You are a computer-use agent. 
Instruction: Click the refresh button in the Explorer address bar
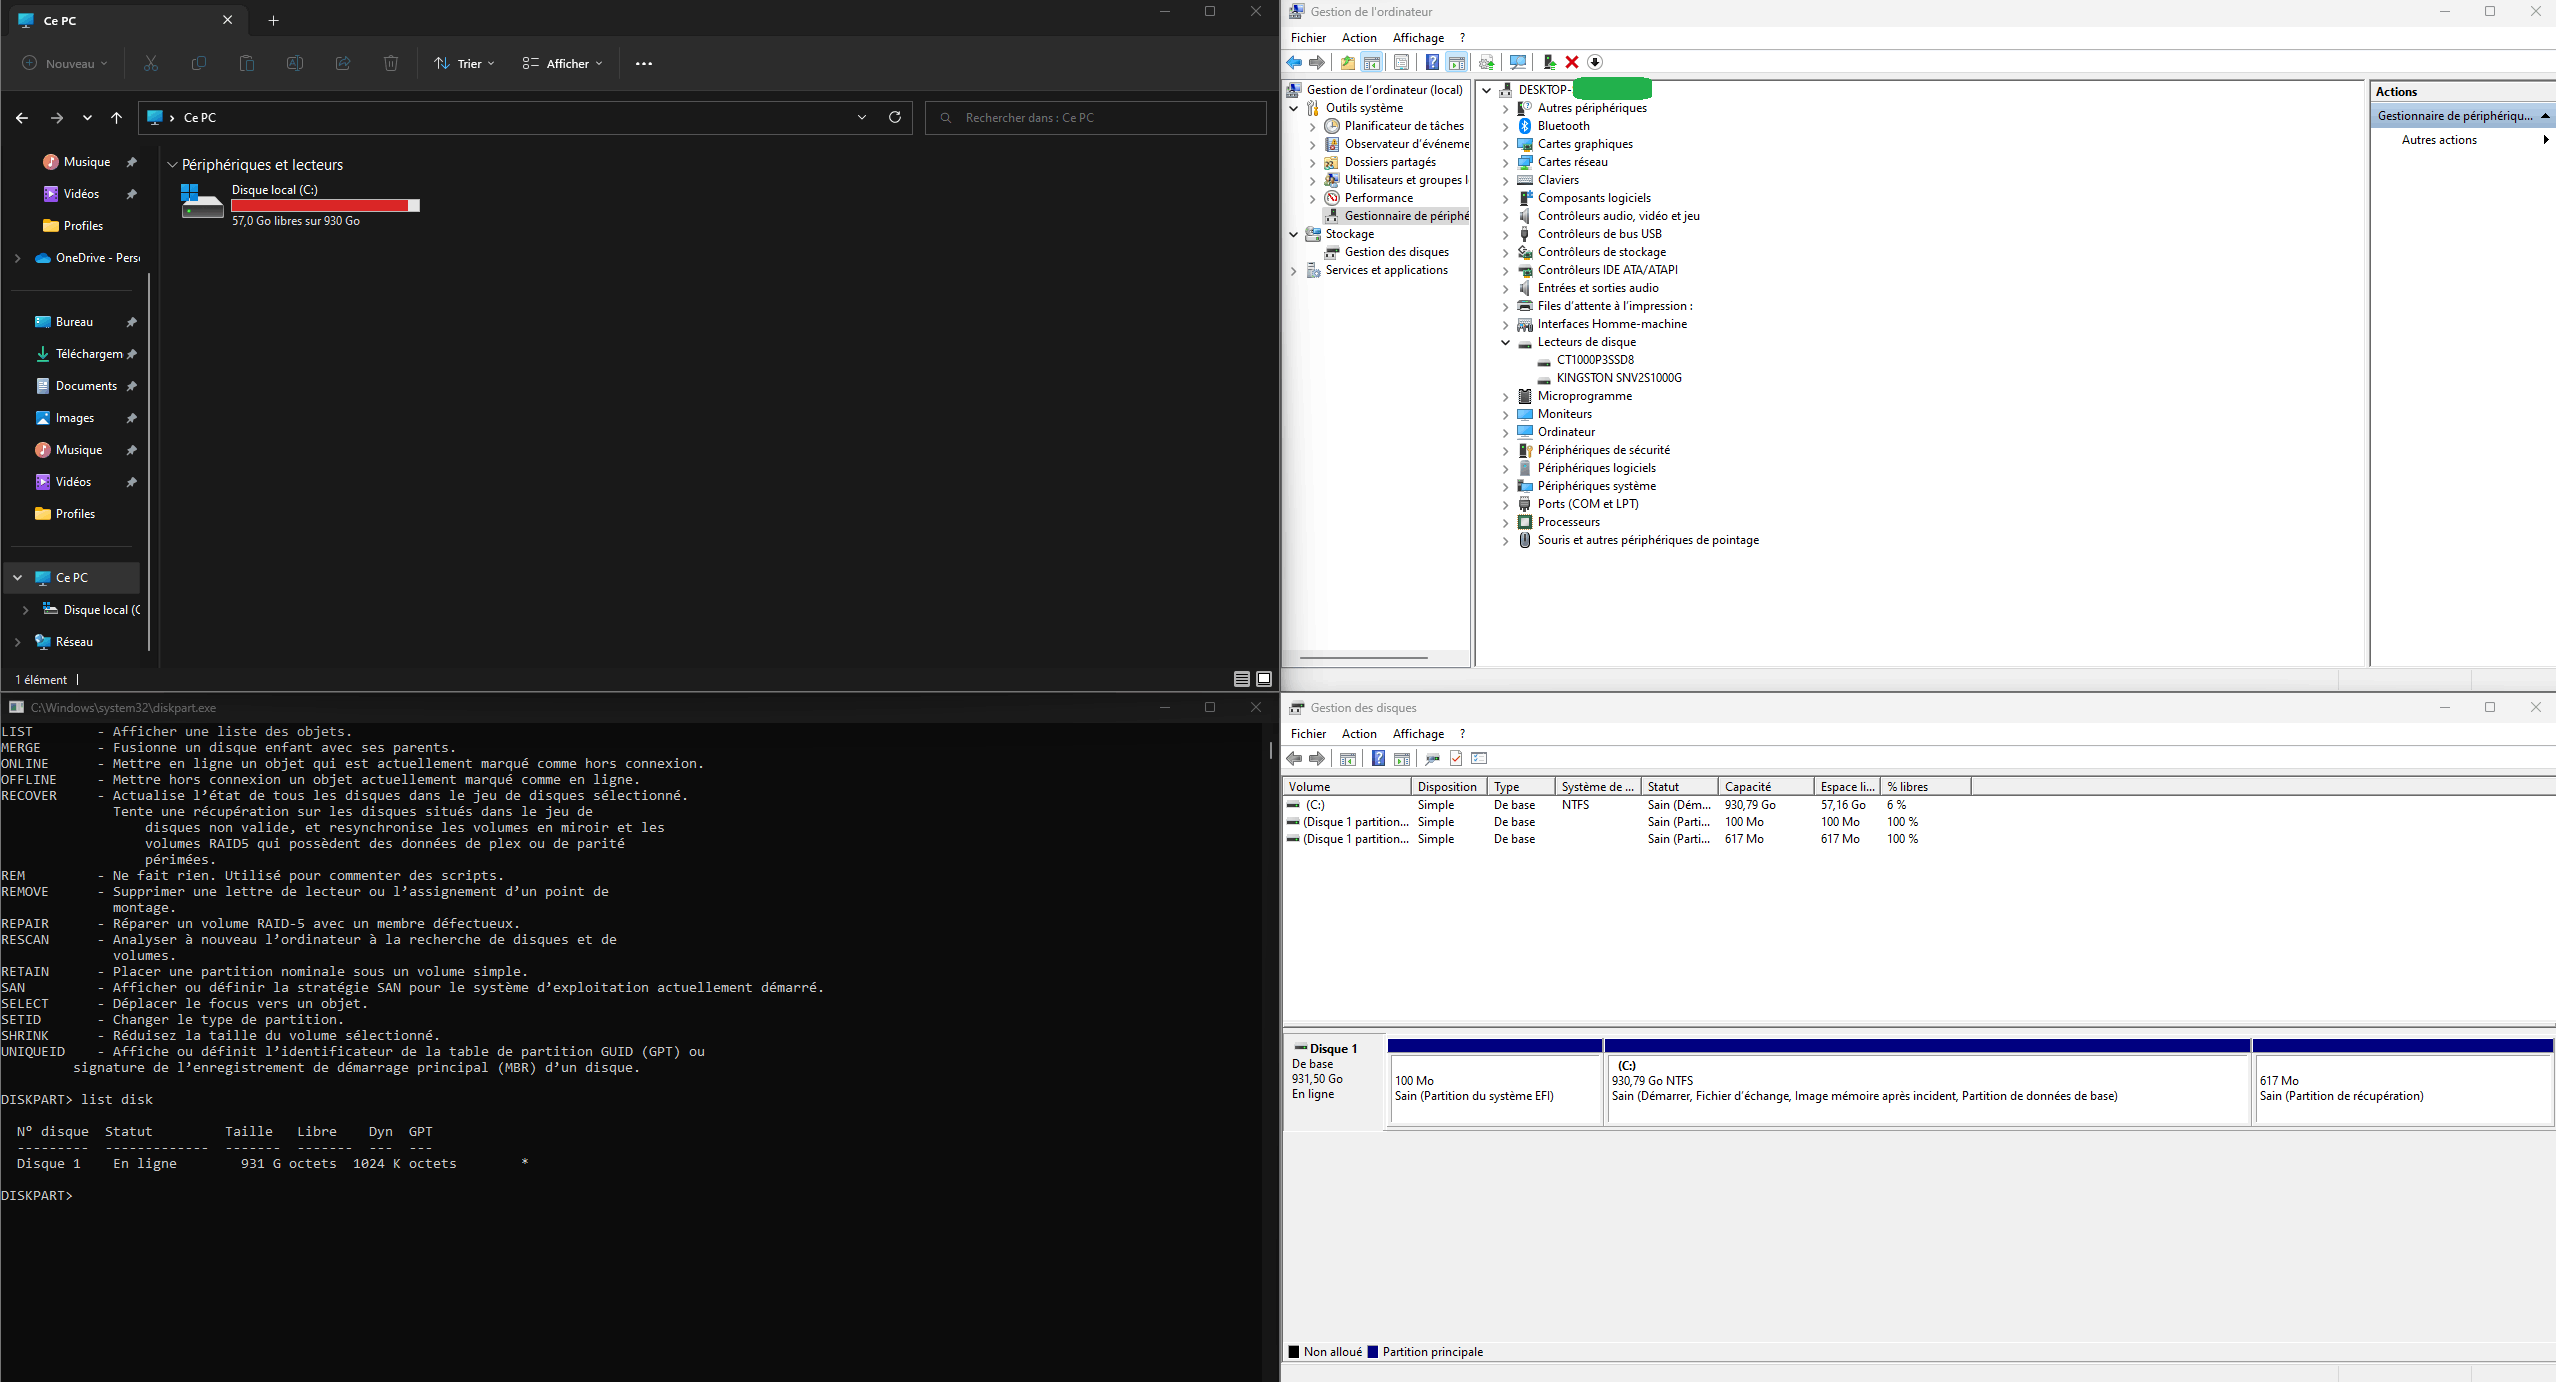coord(894,117)
